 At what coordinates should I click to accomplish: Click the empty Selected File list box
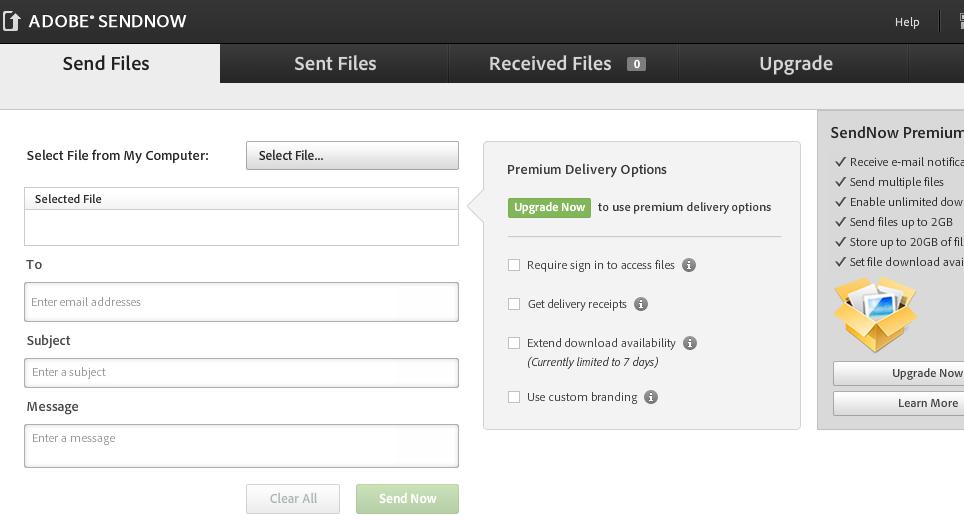click(242, 228)
